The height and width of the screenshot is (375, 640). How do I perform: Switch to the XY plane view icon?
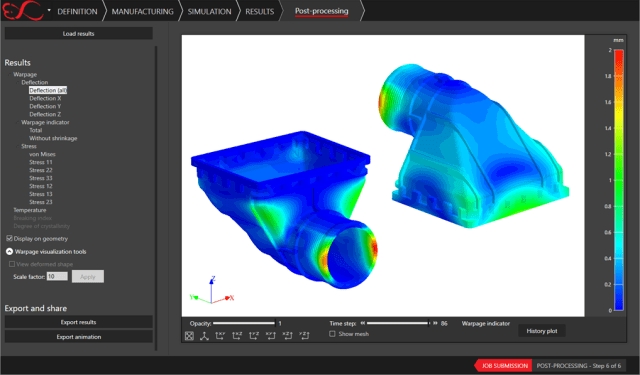(x=220, y=335)
